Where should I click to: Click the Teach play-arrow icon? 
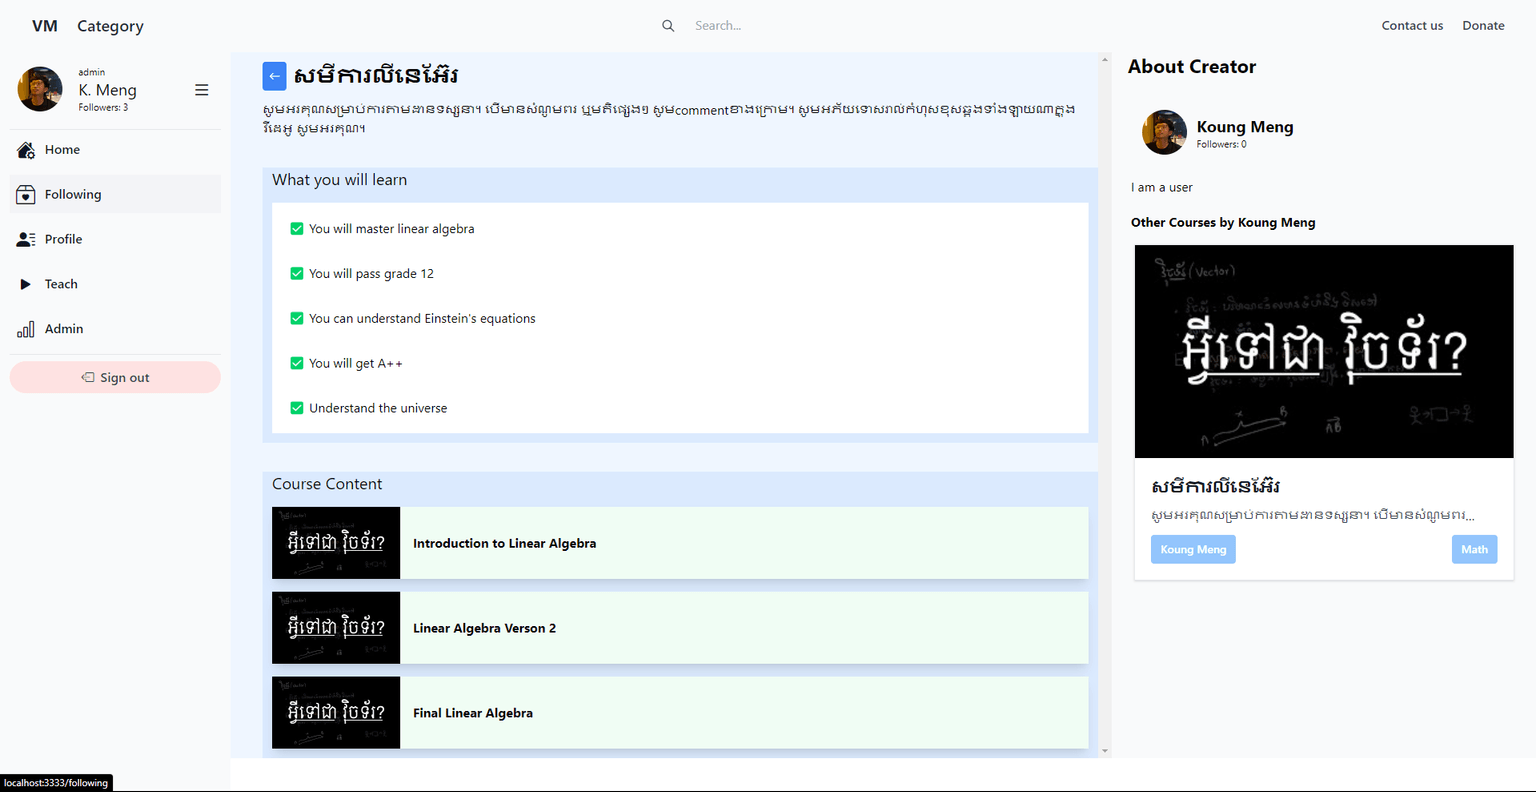click(x=26, y=284)
